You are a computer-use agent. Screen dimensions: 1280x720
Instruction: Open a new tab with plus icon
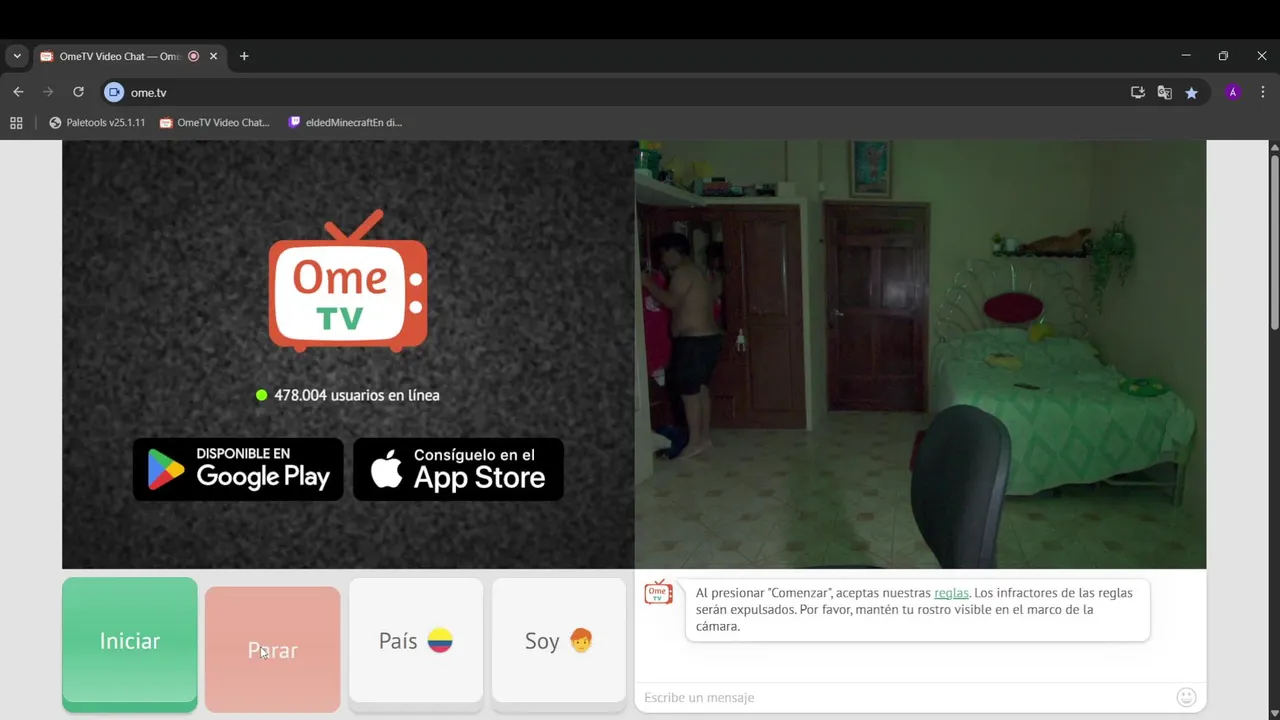point(244,56)
